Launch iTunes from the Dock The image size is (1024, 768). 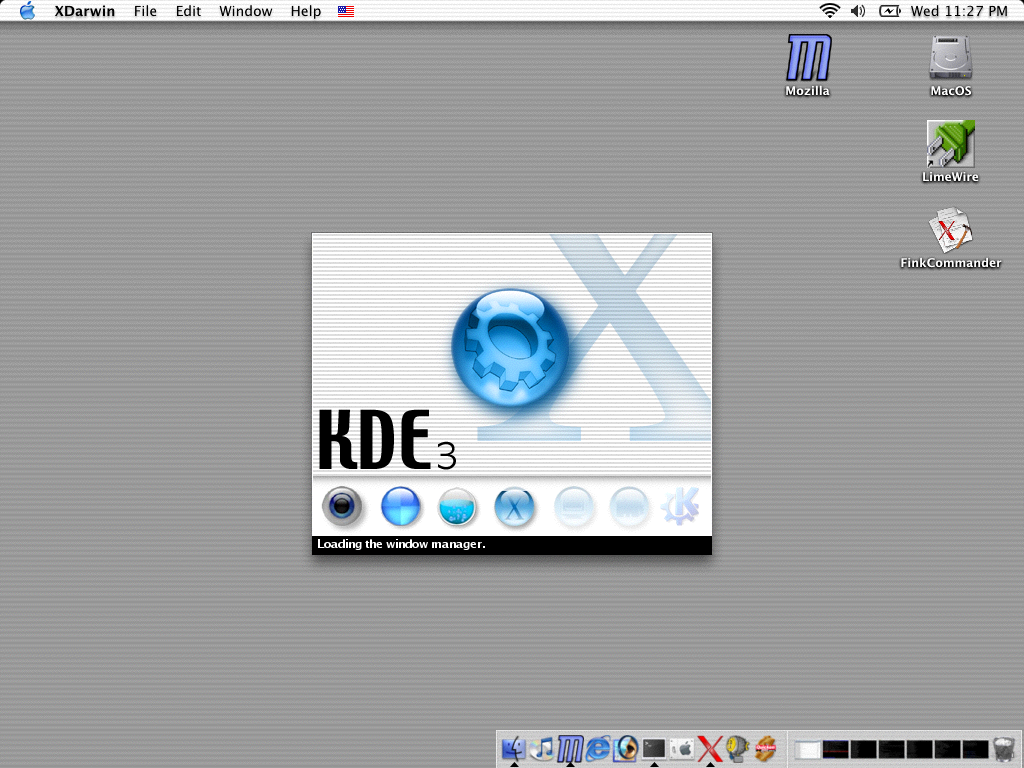542,748
